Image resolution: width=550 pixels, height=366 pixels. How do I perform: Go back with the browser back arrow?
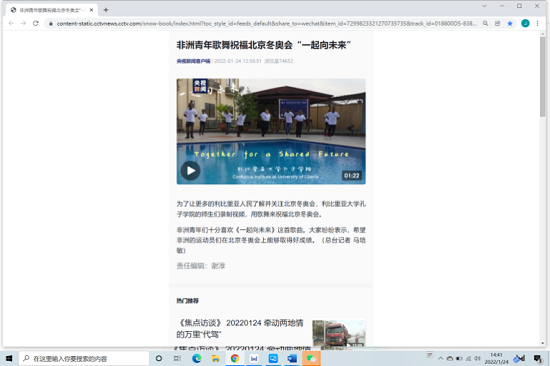pyautogui.click(x=11, y=24)
